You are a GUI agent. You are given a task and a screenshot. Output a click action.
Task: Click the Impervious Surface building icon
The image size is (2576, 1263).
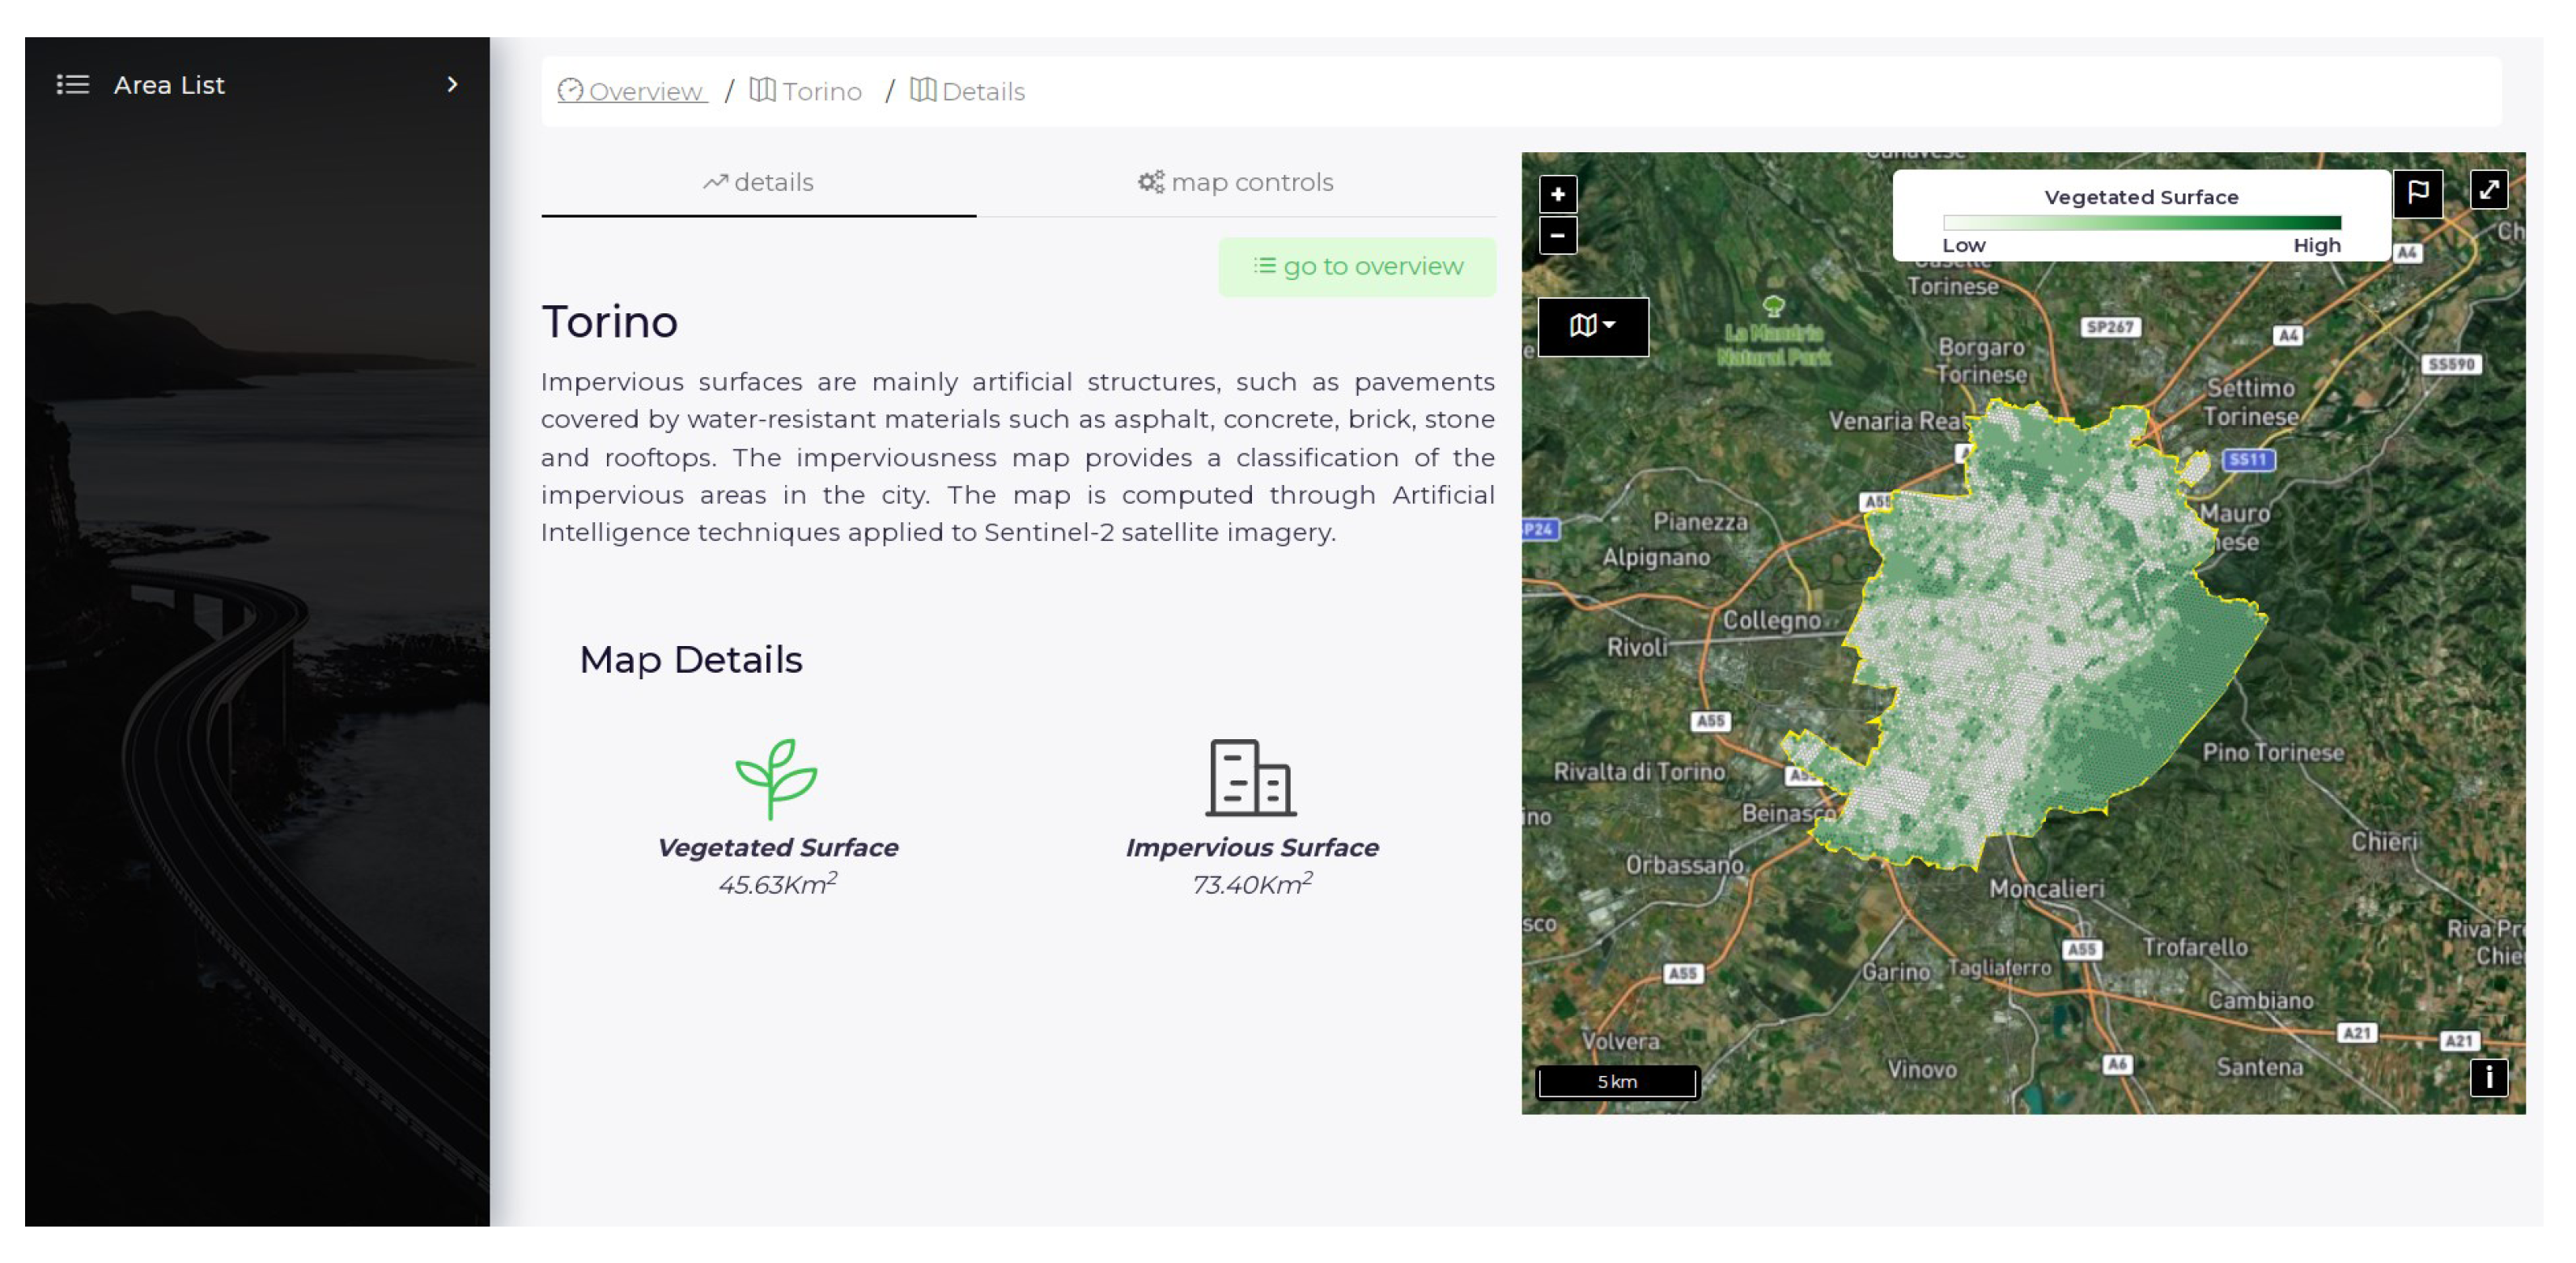1250,778
